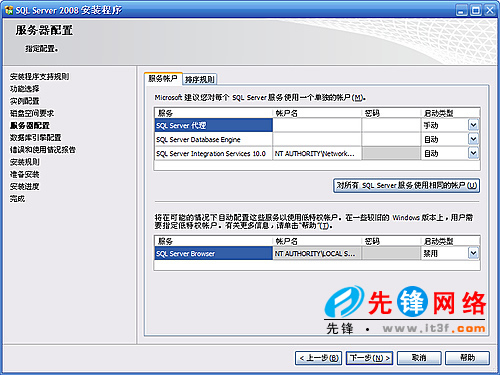Switch to the 排序规则 tab

(x=200, y=79)
